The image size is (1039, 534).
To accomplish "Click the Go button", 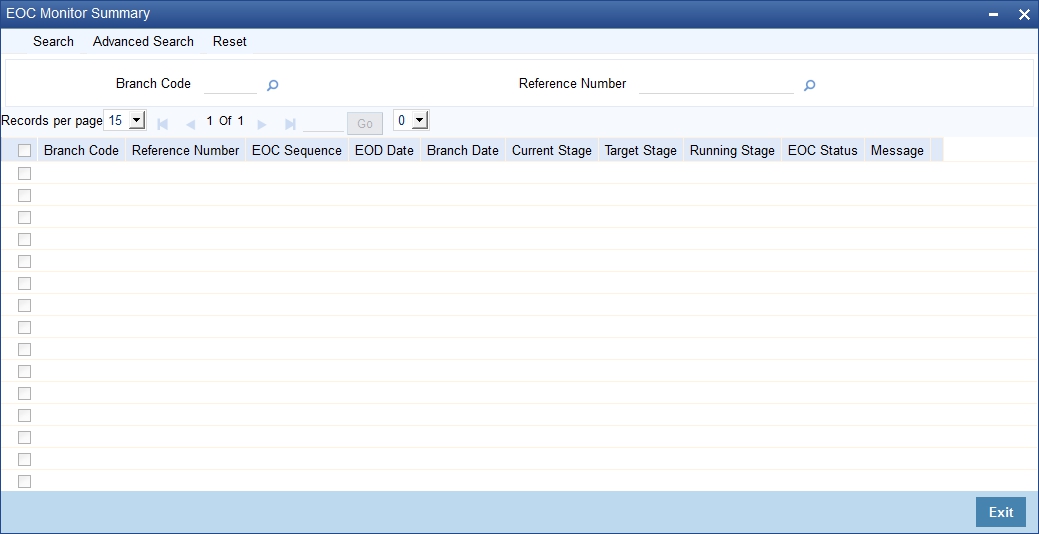I will 365,124.
